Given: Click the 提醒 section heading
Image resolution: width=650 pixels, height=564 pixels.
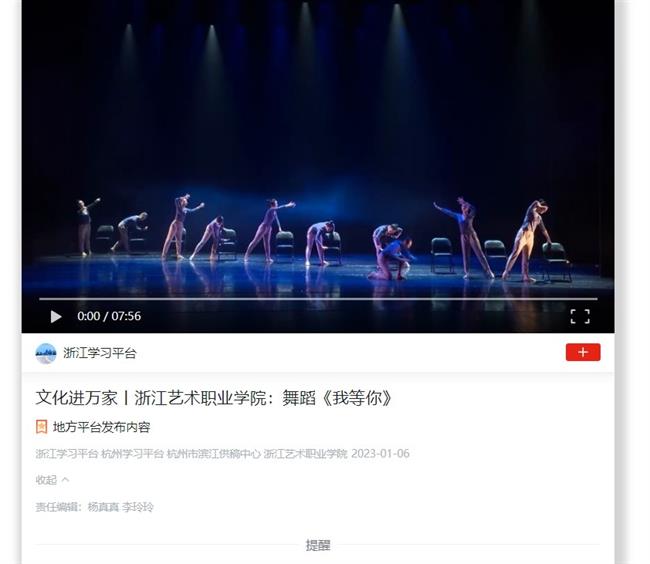Looking at the screenshot, I should (x=318, y=545).
